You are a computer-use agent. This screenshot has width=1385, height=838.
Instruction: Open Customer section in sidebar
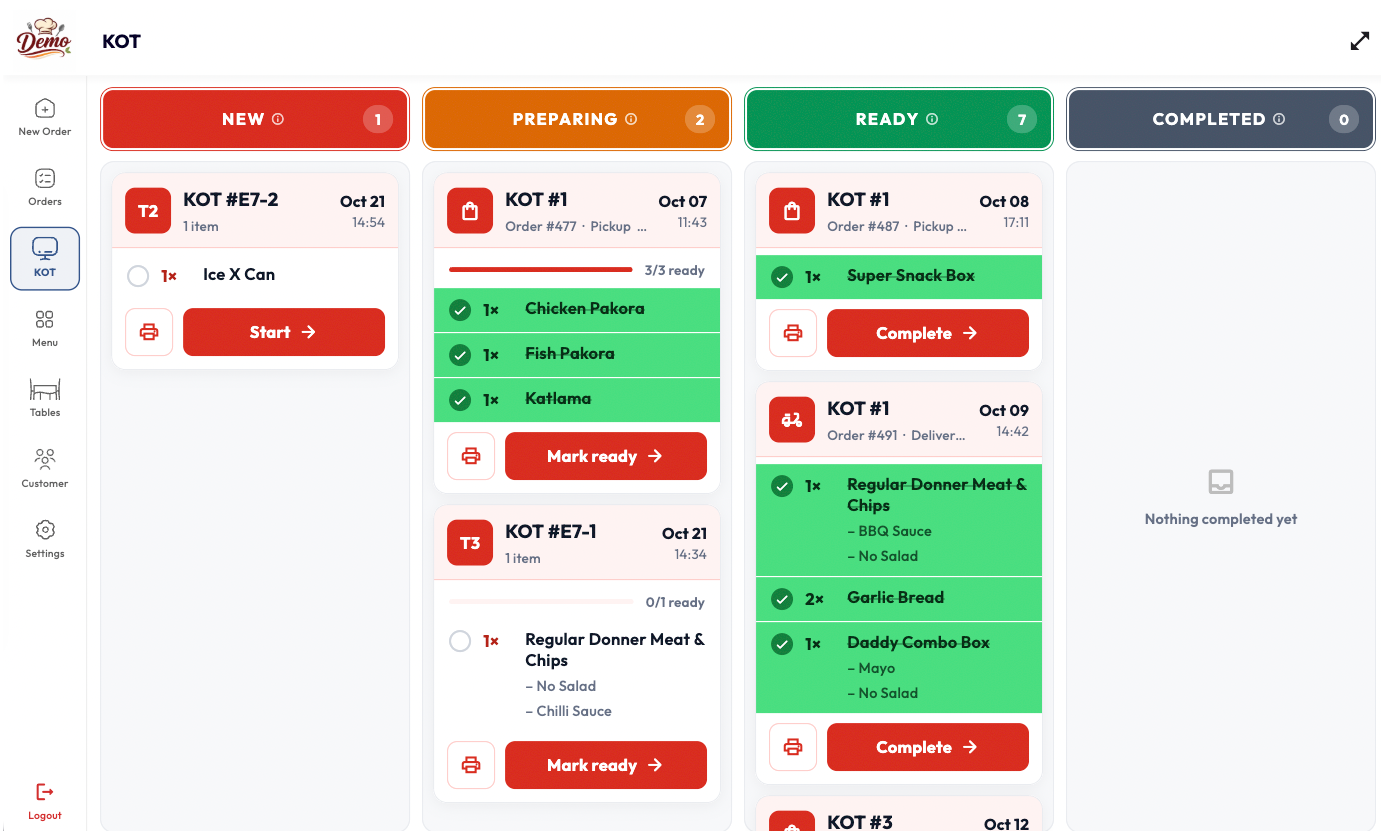tap(45, 469)
